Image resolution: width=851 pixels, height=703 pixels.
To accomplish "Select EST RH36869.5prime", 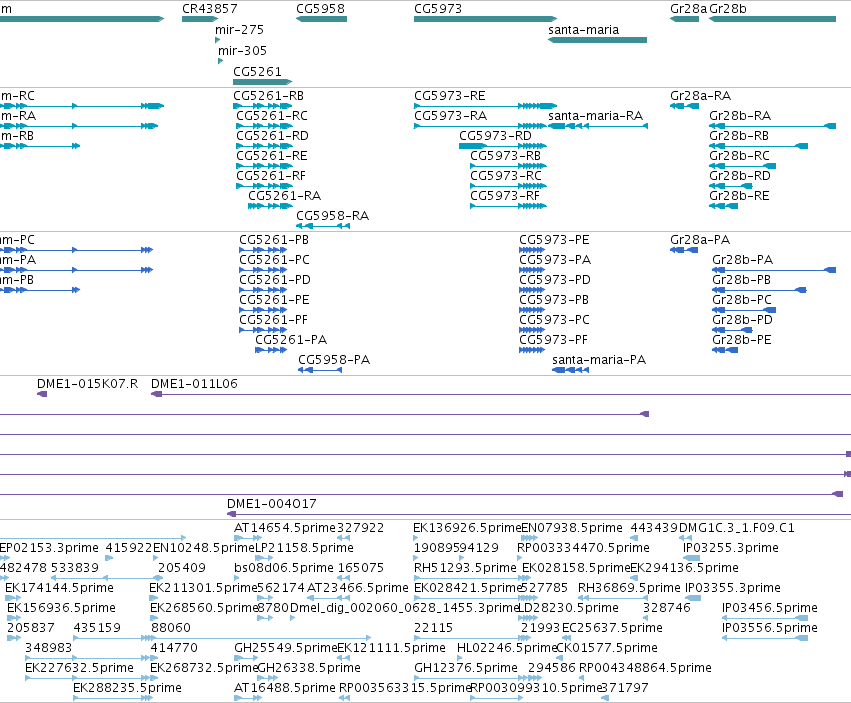I will pos(629,588).
